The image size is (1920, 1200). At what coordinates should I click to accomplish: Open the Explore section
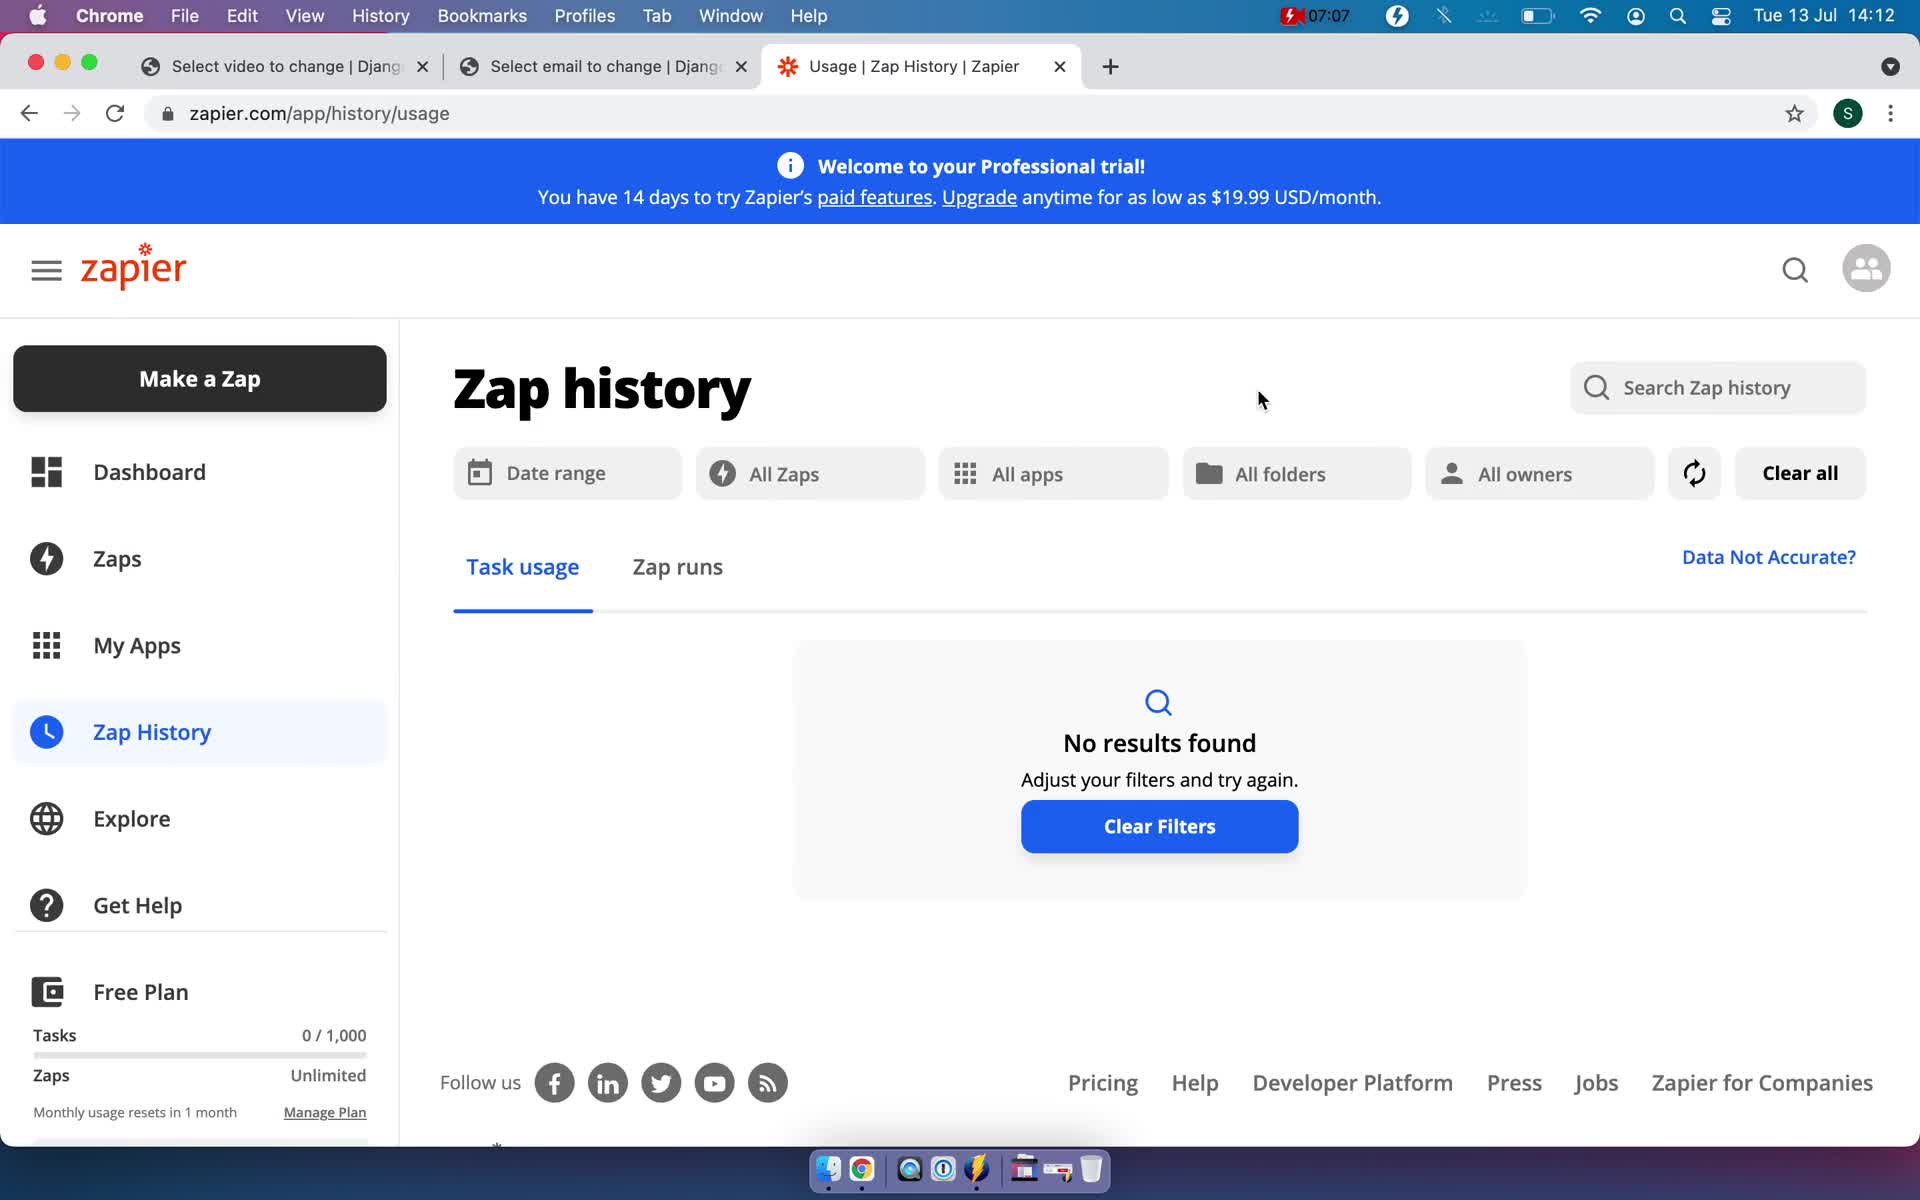point(131,818)
